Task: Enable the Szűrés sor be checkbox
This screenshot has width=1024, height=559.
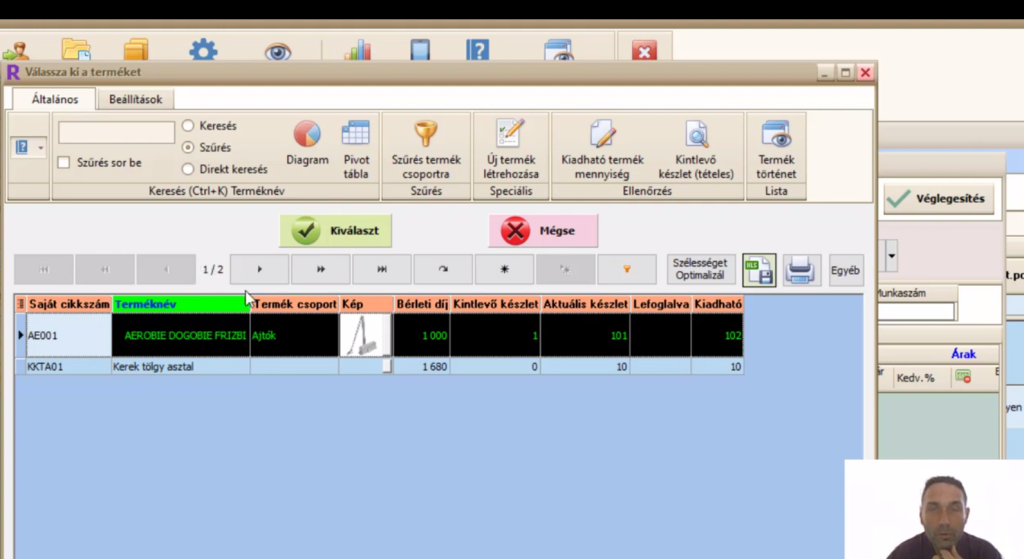Action: coord(64,163)
